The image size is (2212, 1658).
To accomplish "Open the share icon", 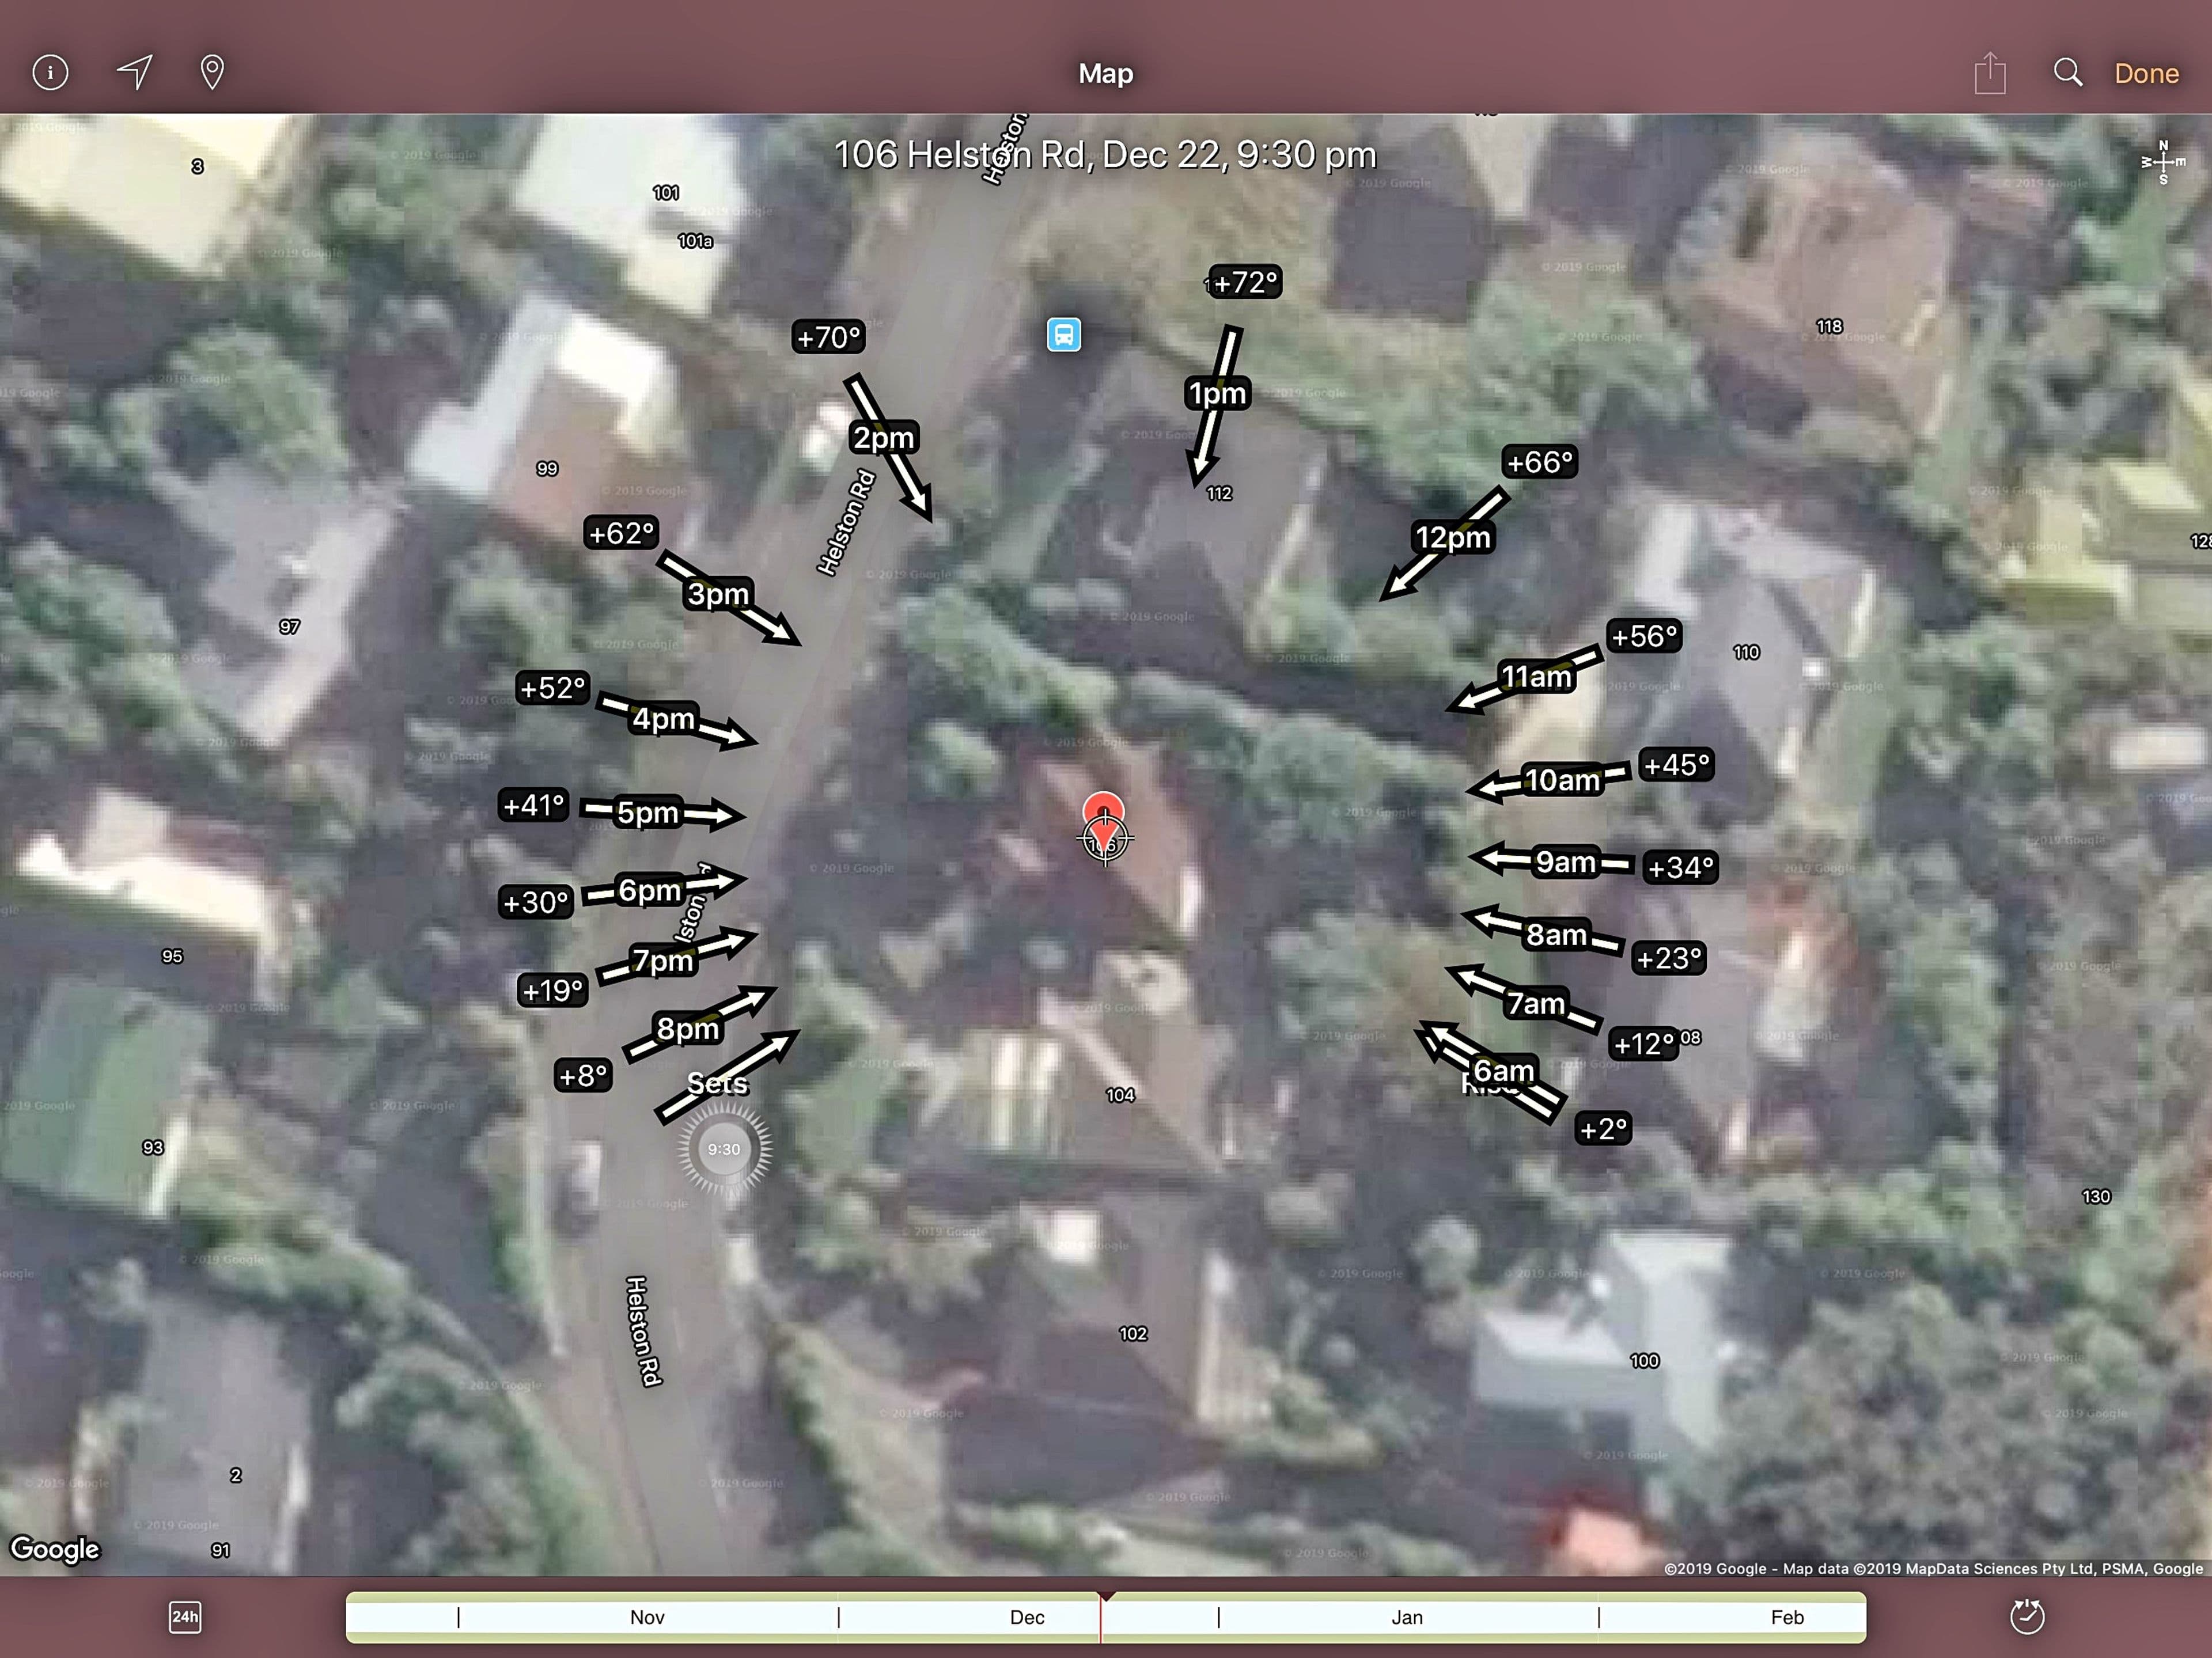I will point(1990,73).
